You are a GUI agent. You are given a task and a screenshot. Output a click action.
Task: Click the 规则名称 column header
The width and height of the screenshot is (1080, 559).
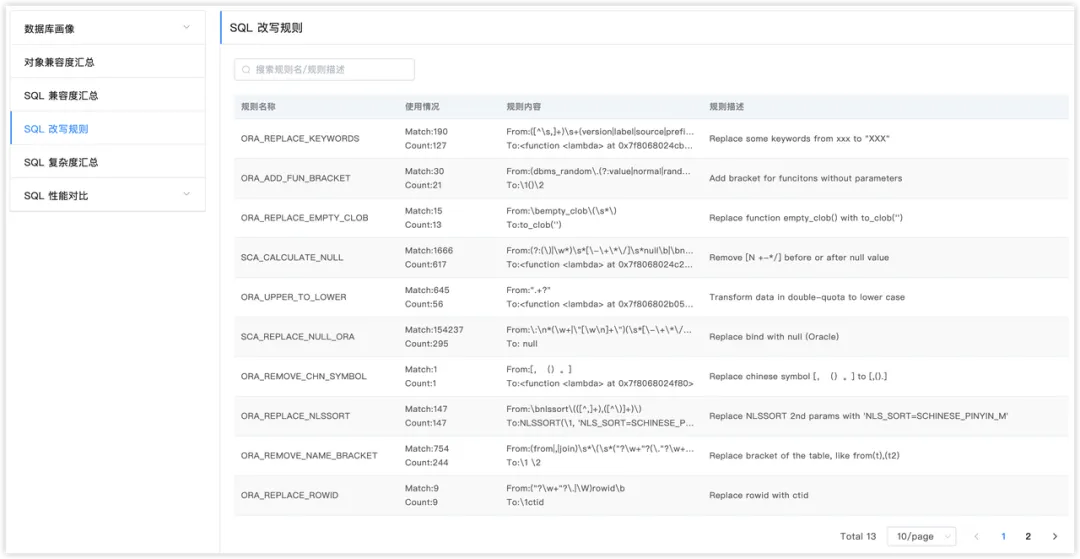[259, 107]
